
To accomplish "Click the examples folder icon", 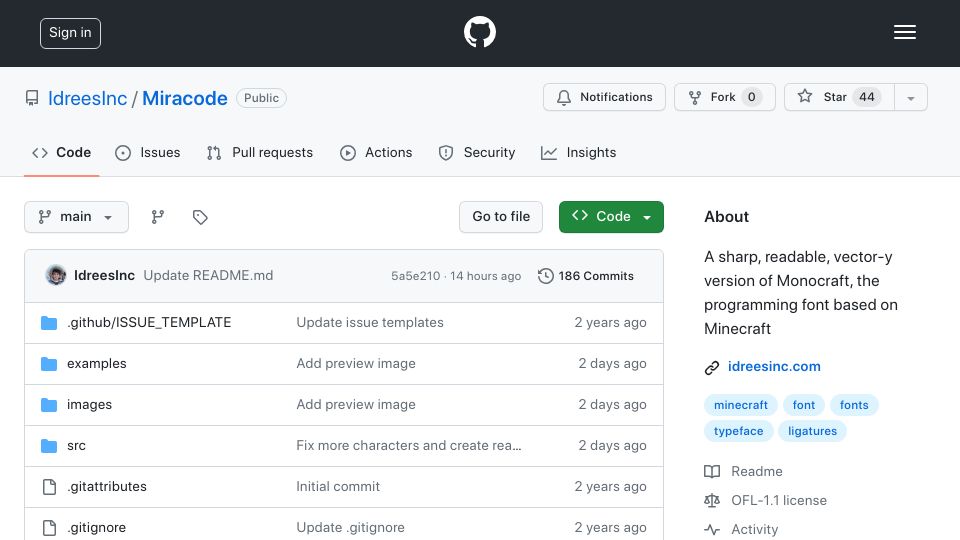I will (49, 364).
